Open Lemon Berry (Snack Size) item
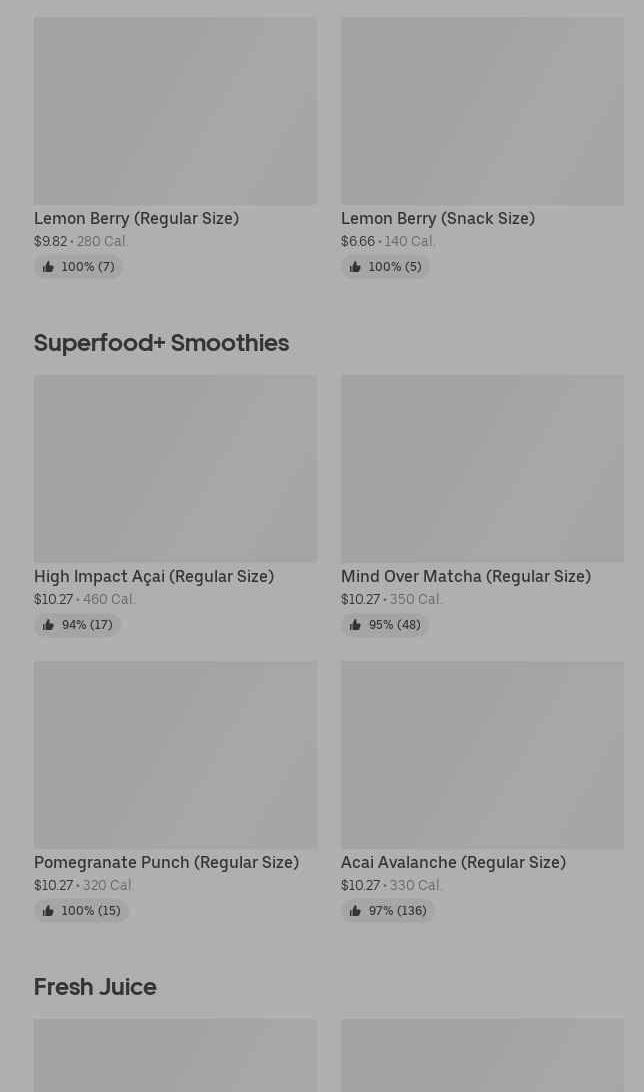This screenshot has width=644, height=1092. [438, 218]
